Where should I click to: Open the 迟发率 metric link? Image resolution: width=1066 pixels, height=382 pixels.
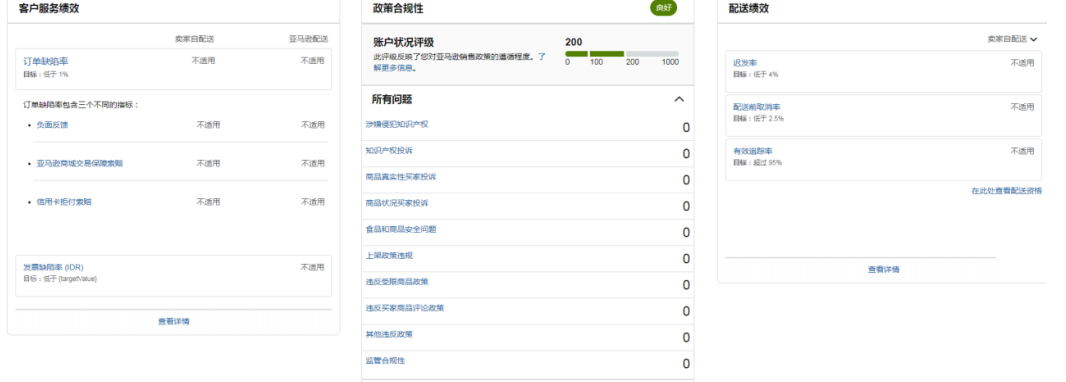(745, 63)
